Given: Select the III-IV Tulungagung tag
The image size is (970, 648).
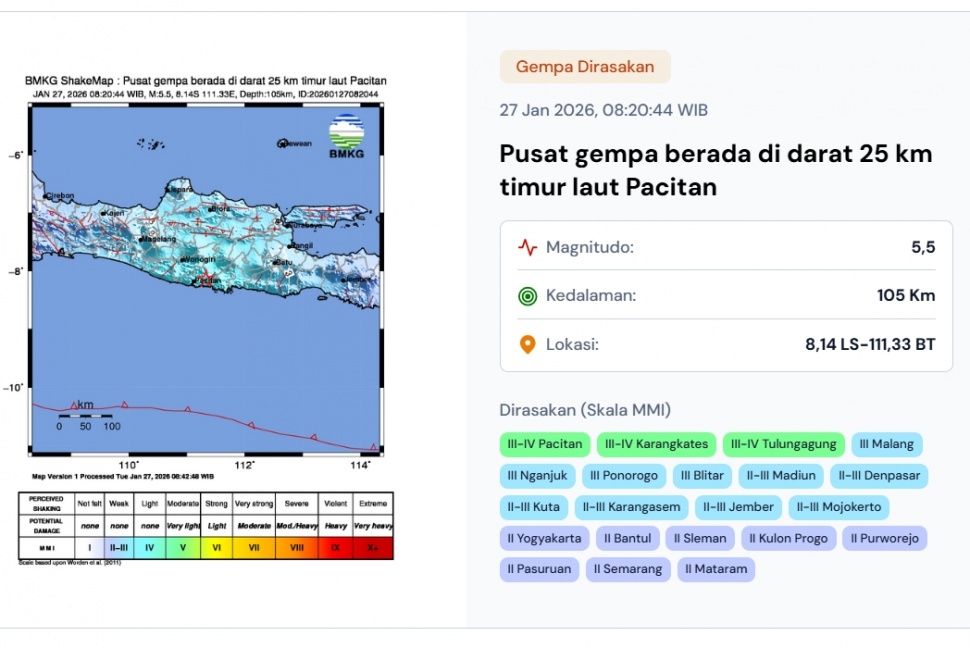Looking at the screenshot, I should [783, 444].
